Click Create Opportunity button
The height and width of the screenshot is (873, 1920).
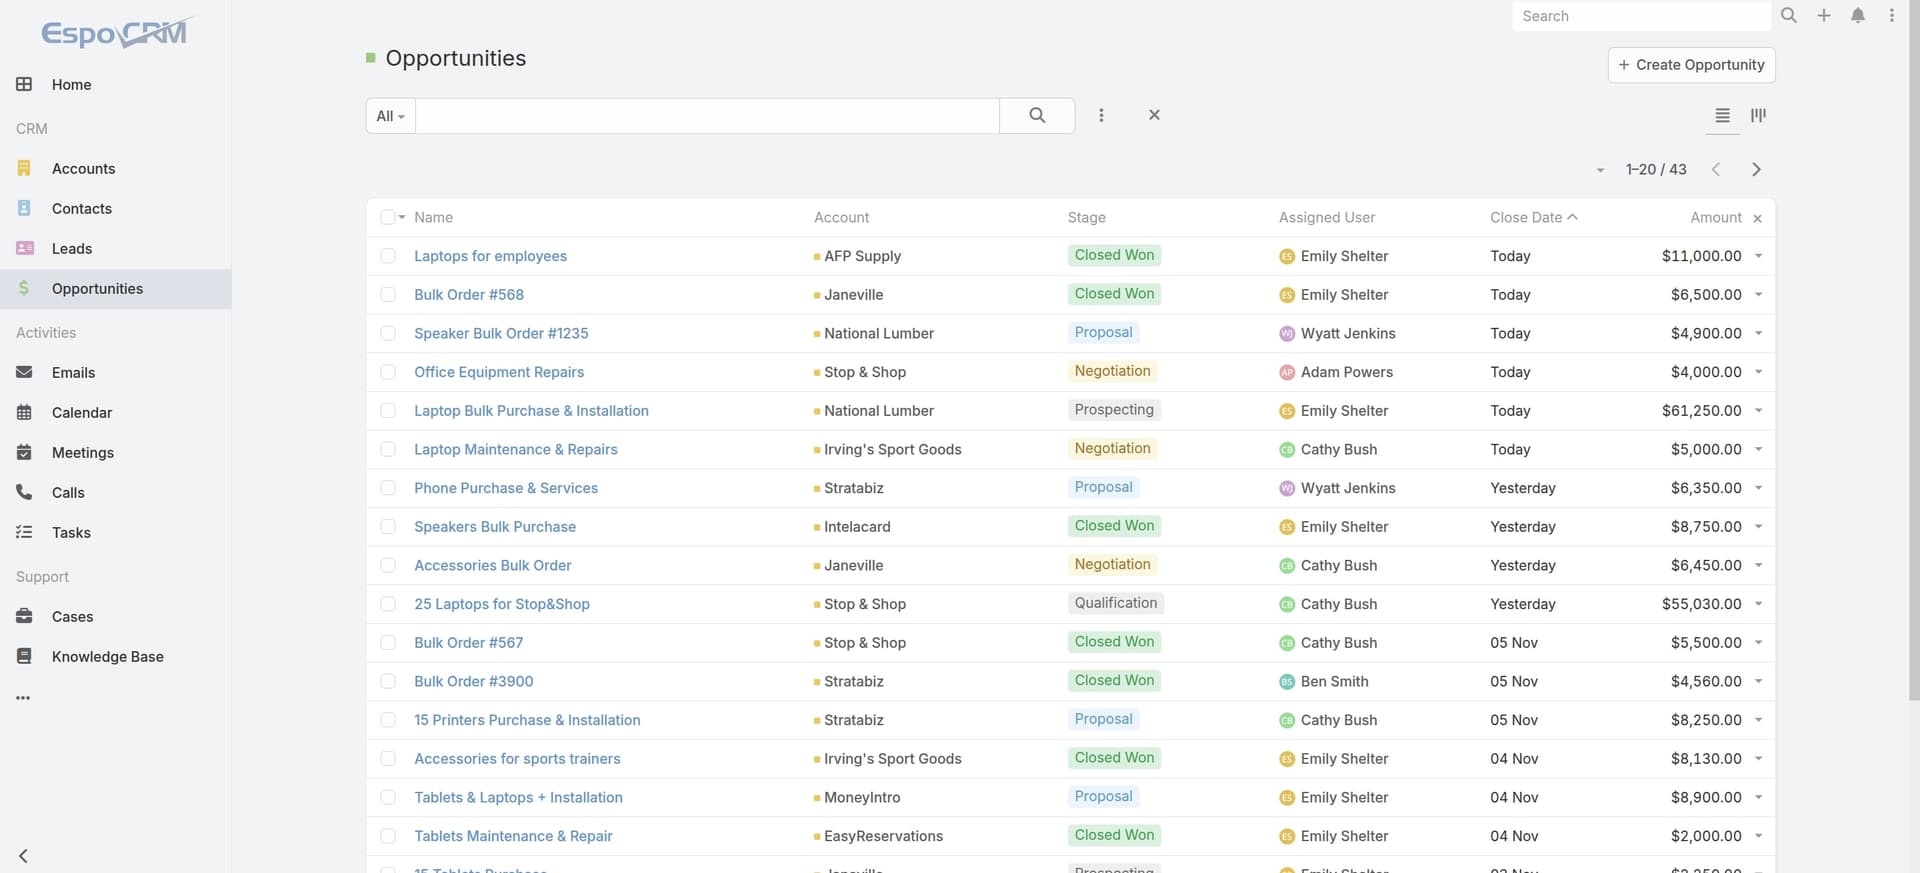pos(1691,65)
